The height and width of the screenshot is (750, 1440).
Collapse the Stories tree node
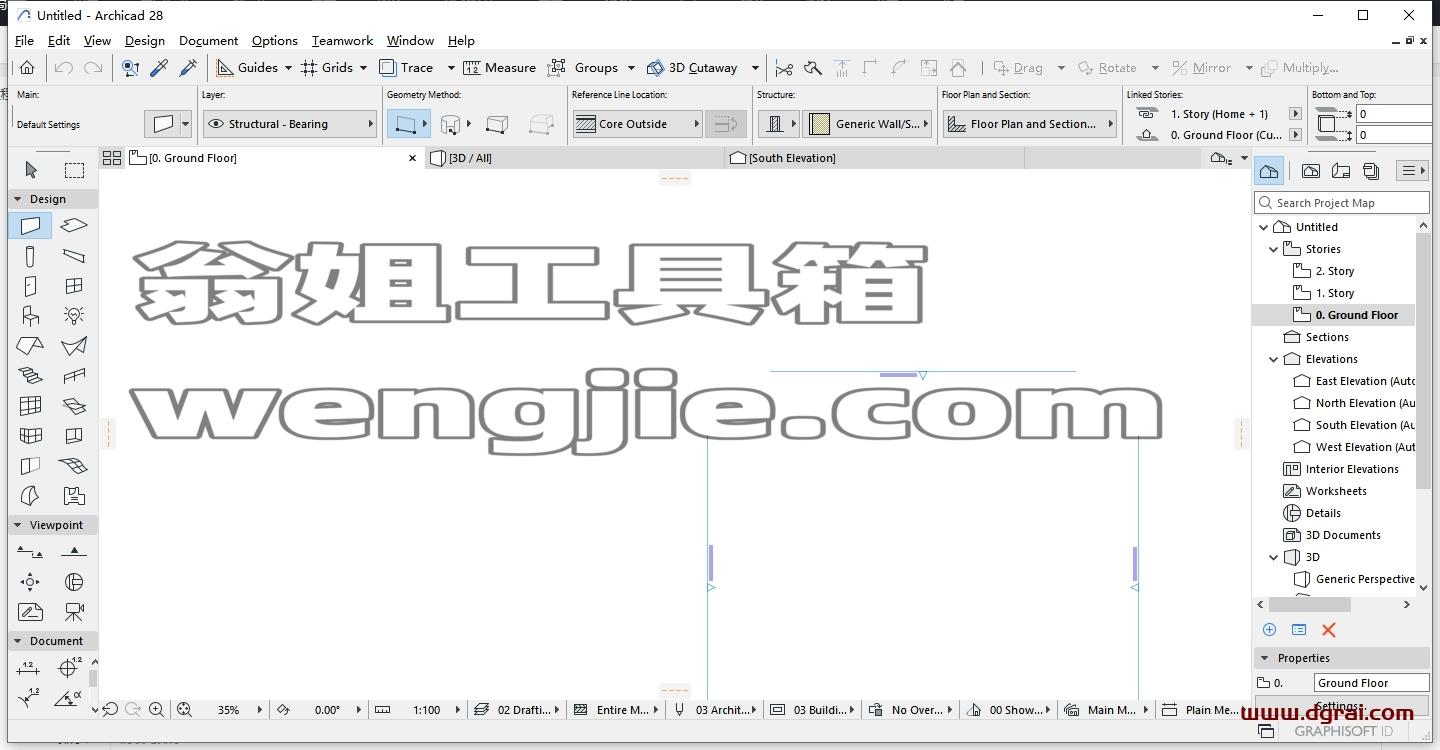coord(1274,249)
